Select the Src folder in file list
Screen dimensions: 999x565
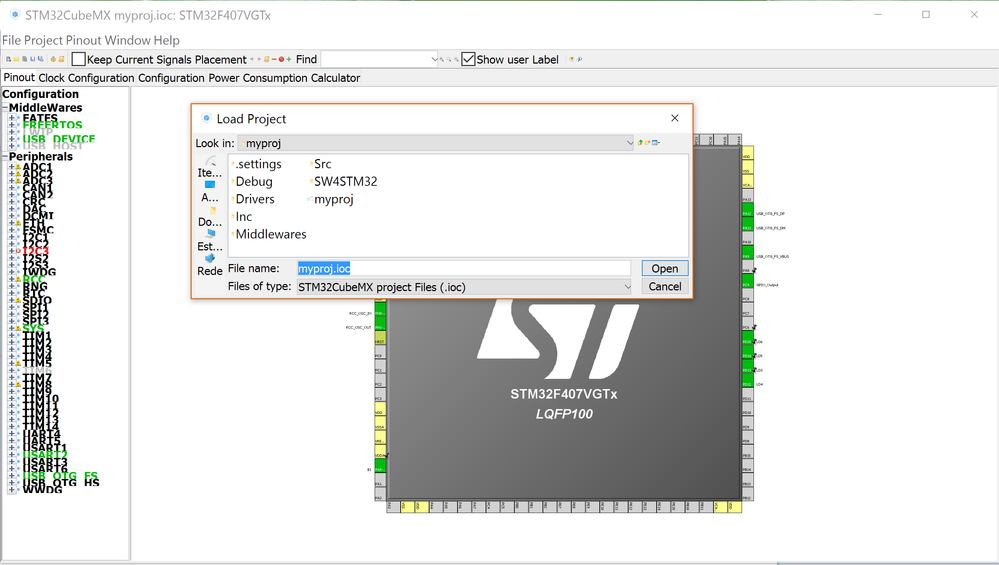(320, 164)
